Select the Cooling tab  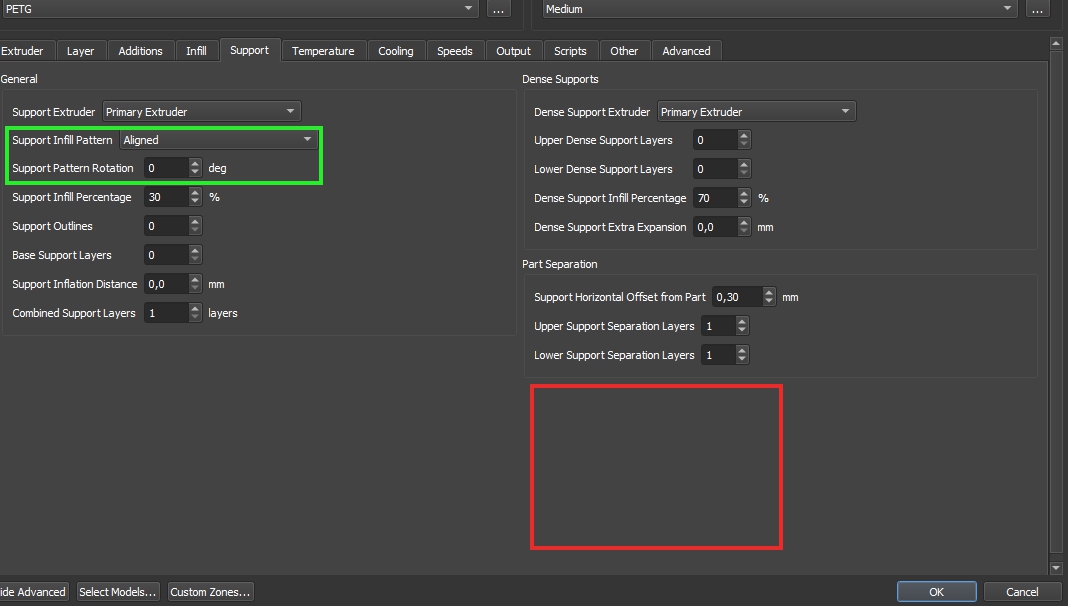click(395, 51)
